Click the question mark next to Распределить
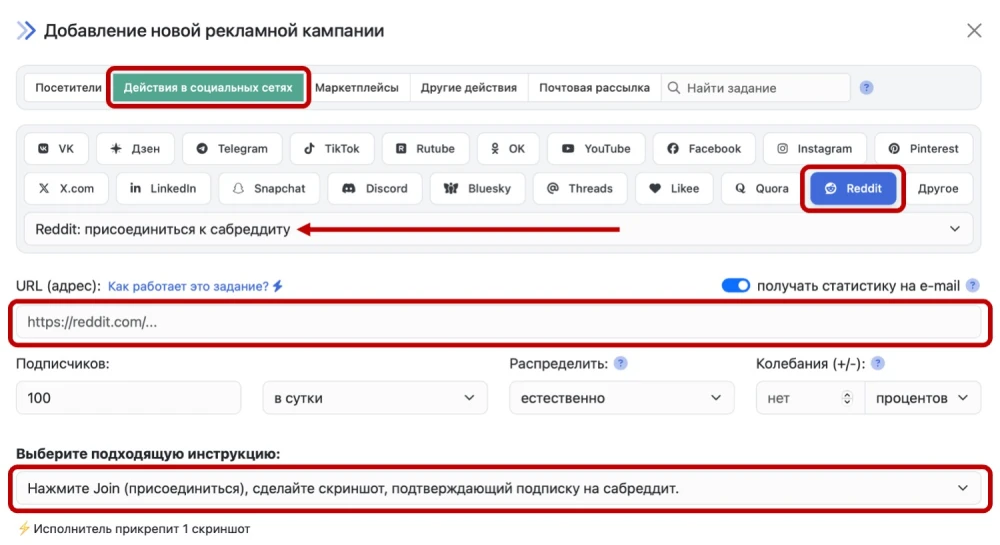The width and height of the screenshot is (1000, 545). [621, 364]
